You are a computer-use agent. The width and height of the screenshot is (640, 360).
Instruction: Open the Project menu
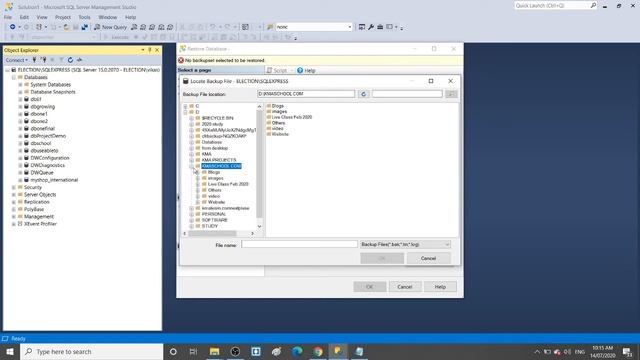click(63, 17)
